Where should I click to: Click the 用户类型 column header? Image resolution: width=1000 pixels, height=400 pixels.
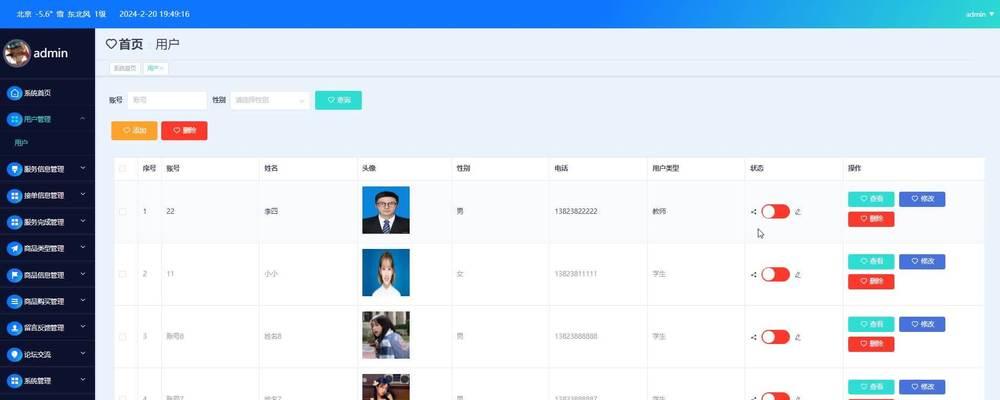[666, 169]
